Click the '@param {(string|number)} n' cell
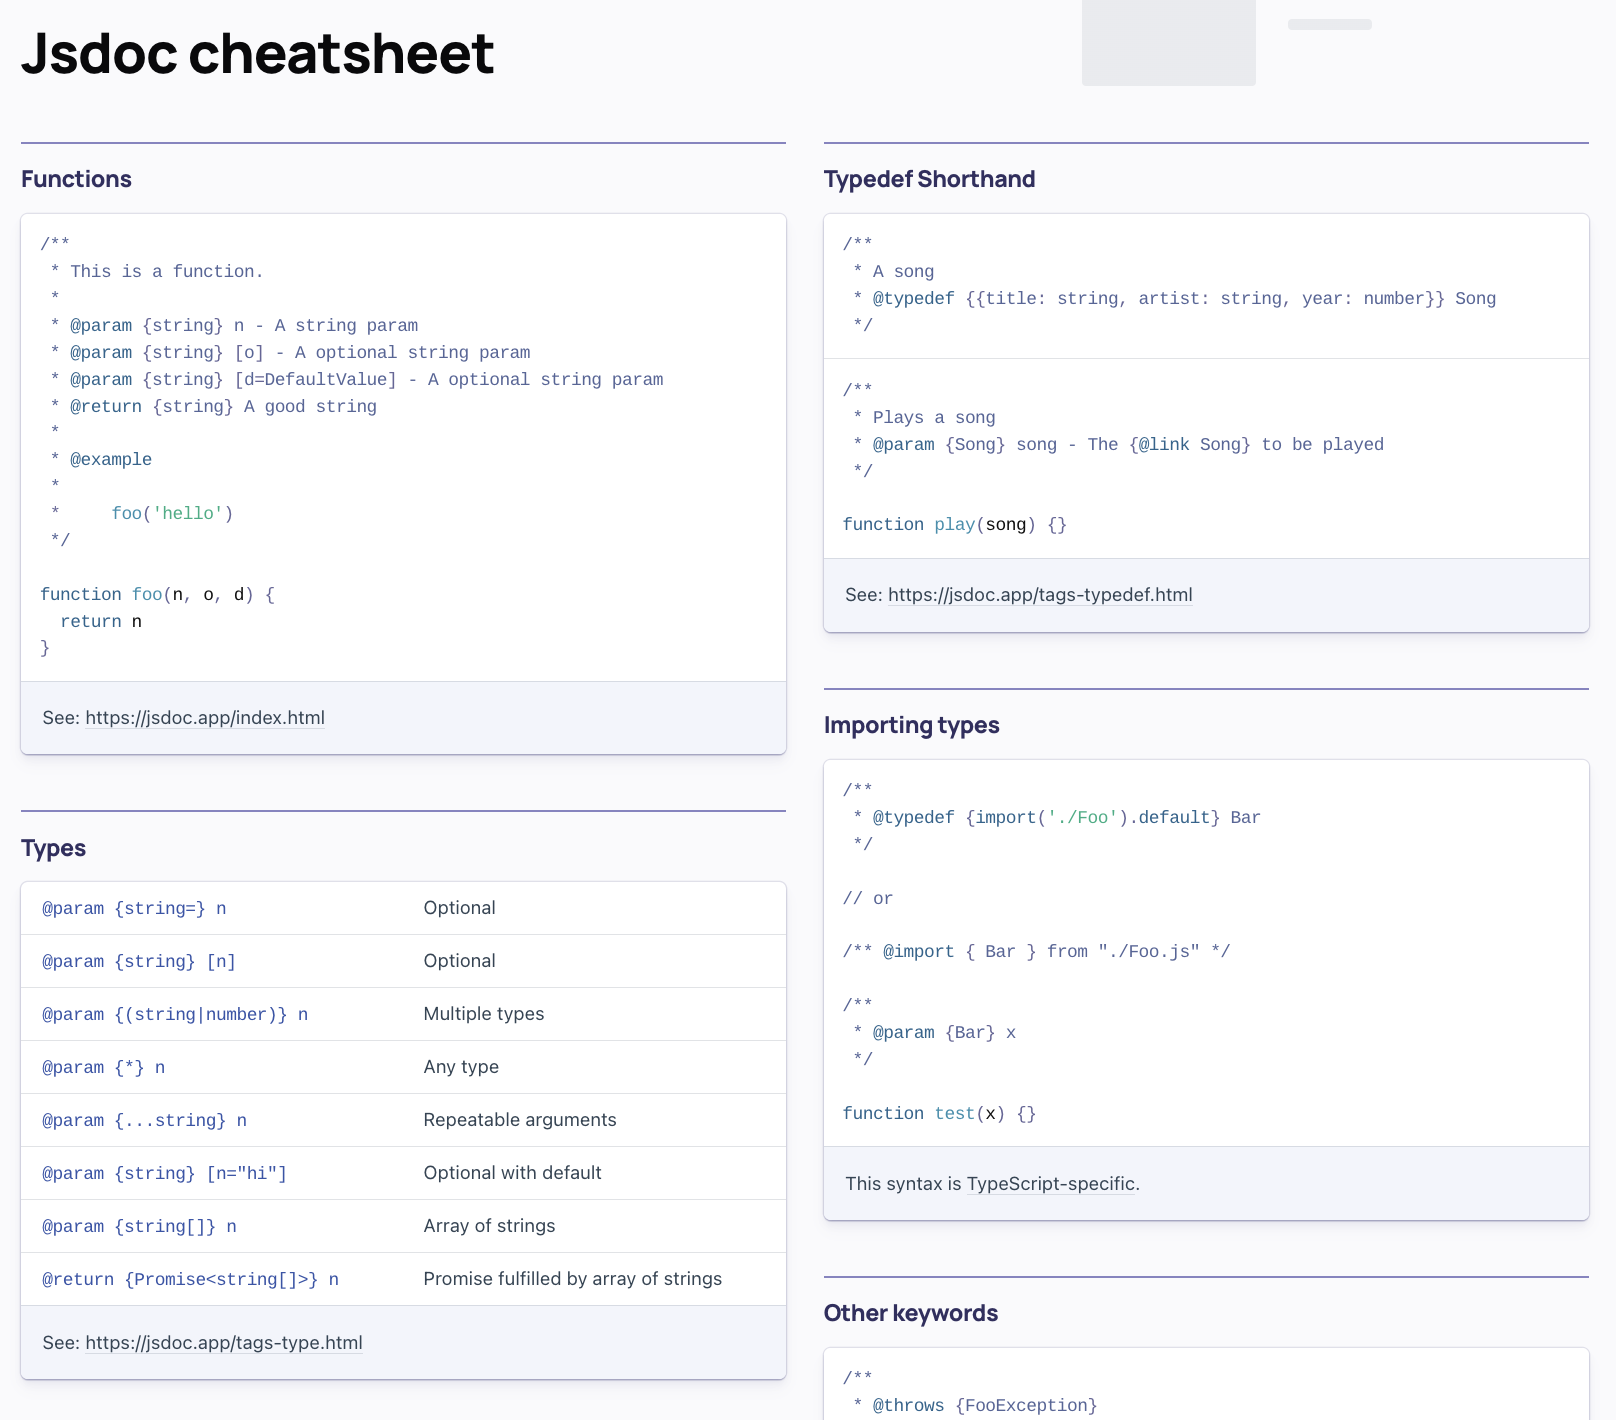This screenshot has width=1616, height=1420. click(175, 1014)
